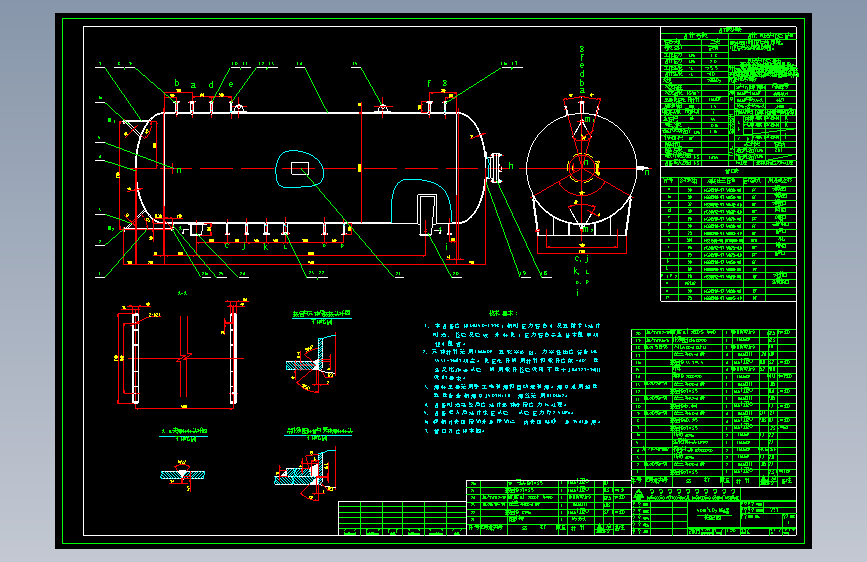The width and height of the screenshot is (867, 562).
Task: Select the lifting lug next to nozzle e
Action: (x=238, y=108)
